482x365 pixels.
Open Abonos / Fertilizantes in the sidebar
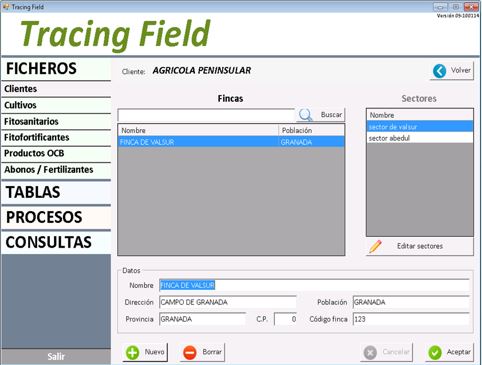[x=56, y=170]
